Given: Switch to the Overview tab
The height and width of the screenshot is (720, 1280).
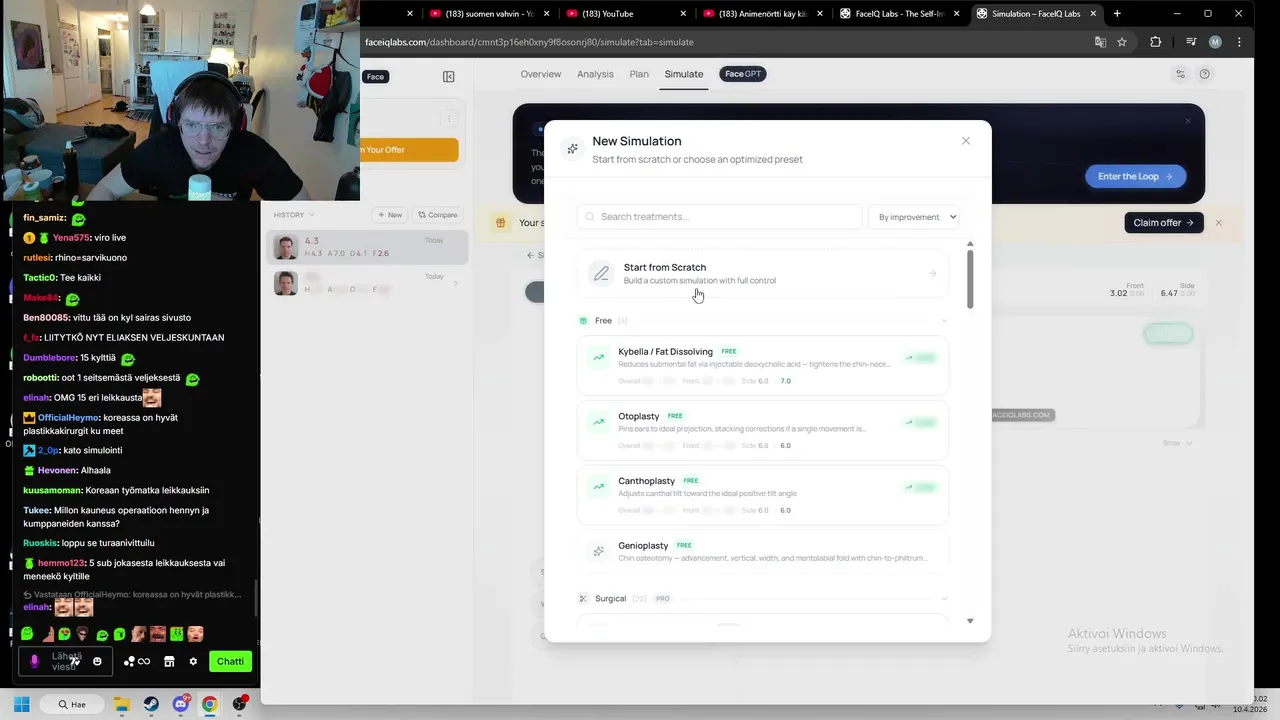Looking at the screenshot, I should (x=541, y=74).
